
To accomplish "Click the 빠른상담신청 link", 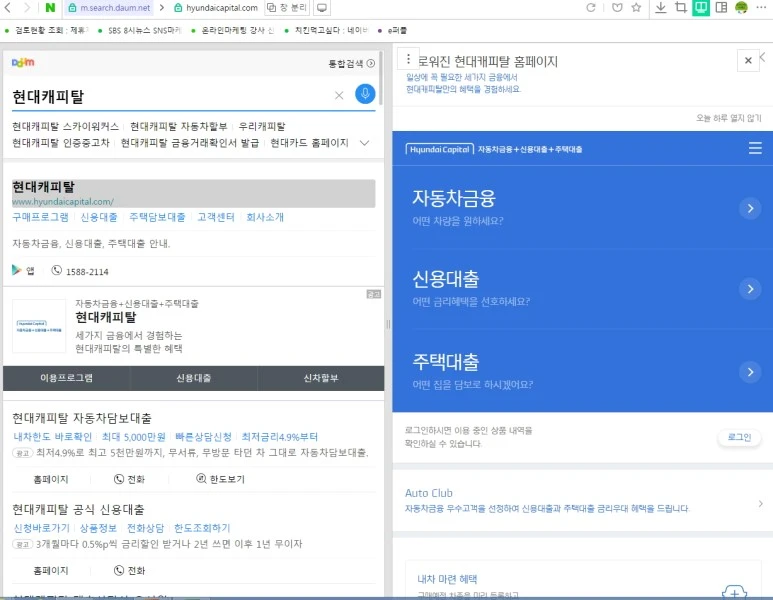I will (203, 437).
